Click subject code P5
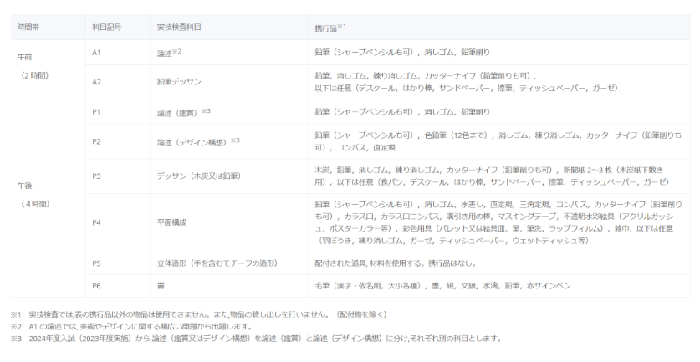700x362 pixels. coord(96,264)
